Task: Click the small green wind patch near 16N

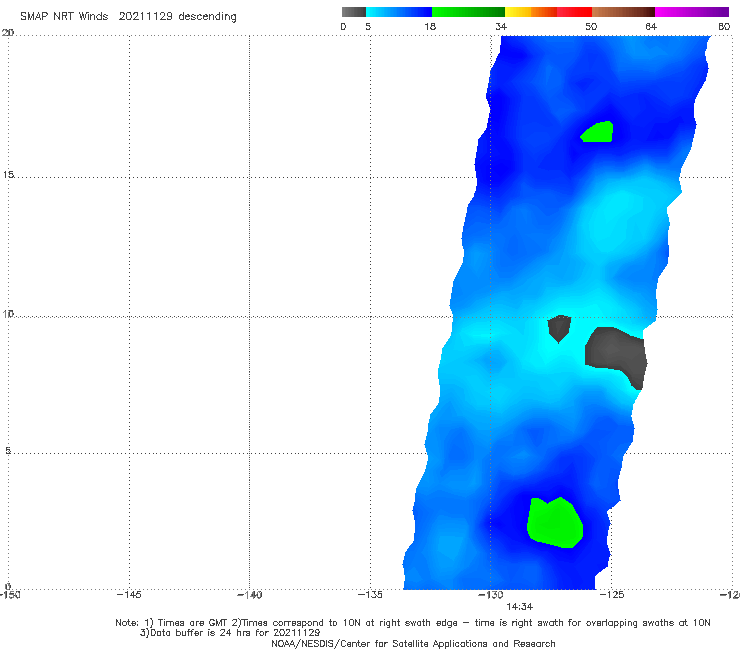Action: 597,132
